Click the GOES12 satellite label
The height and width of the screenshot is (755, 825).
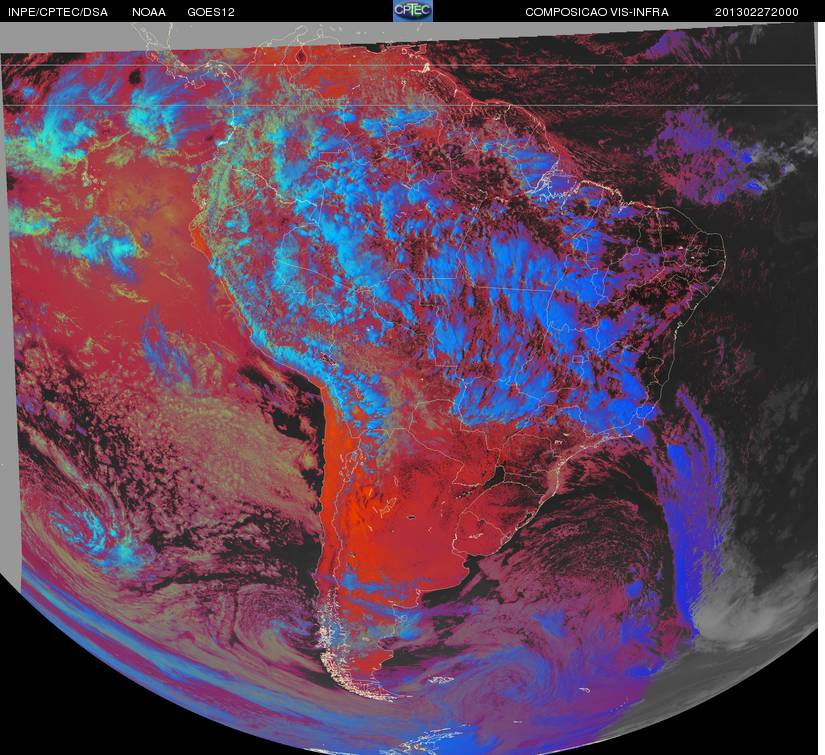pyautogui.click(x=211, y=12)
